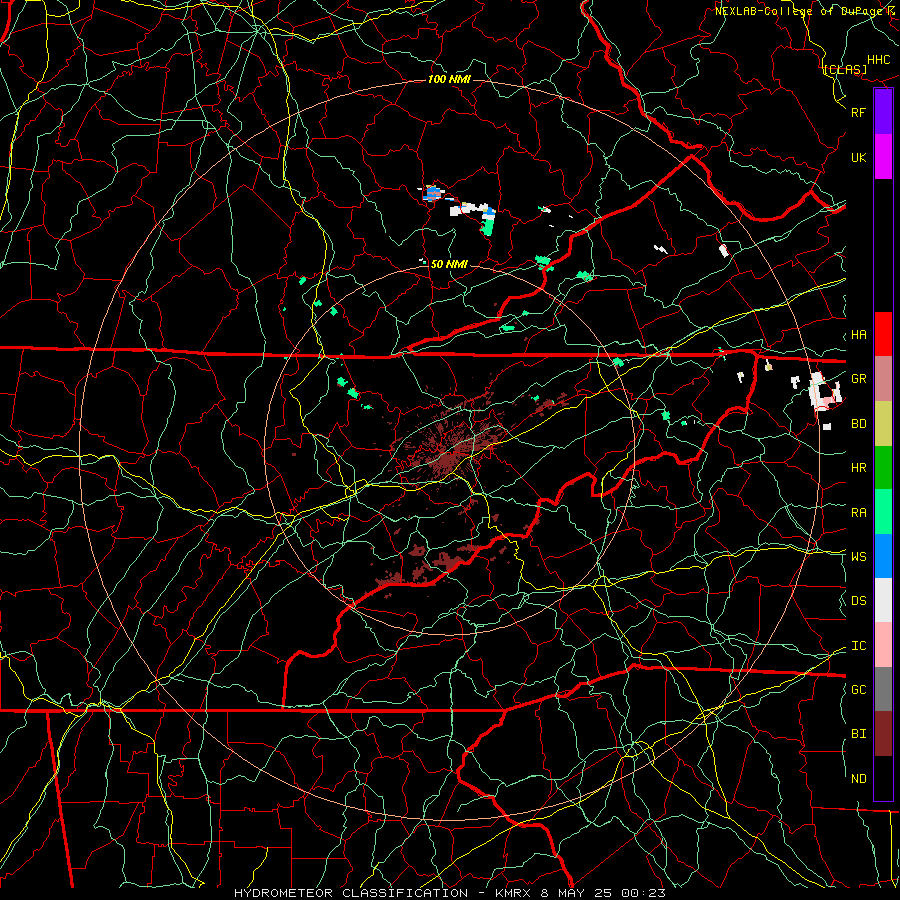Viewport: 900px width, 900px height.
Task: Click the ND legend label
Action: (859, 779)
